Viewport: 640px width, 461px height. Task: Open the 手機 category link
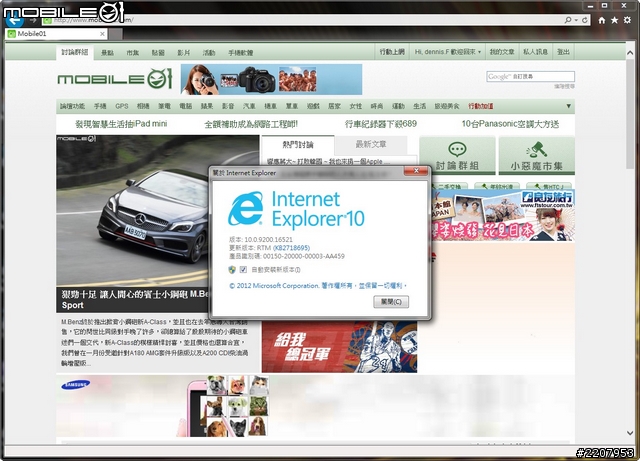[x=100, y=106]
